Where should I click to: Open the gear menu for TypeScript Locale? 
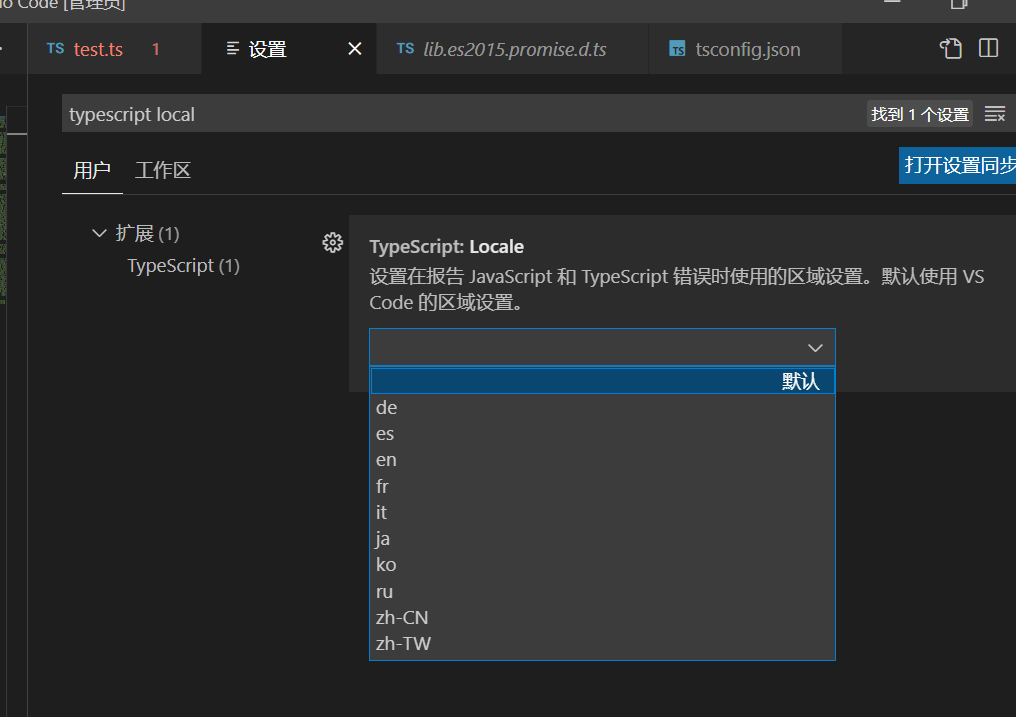coord(332,243)
